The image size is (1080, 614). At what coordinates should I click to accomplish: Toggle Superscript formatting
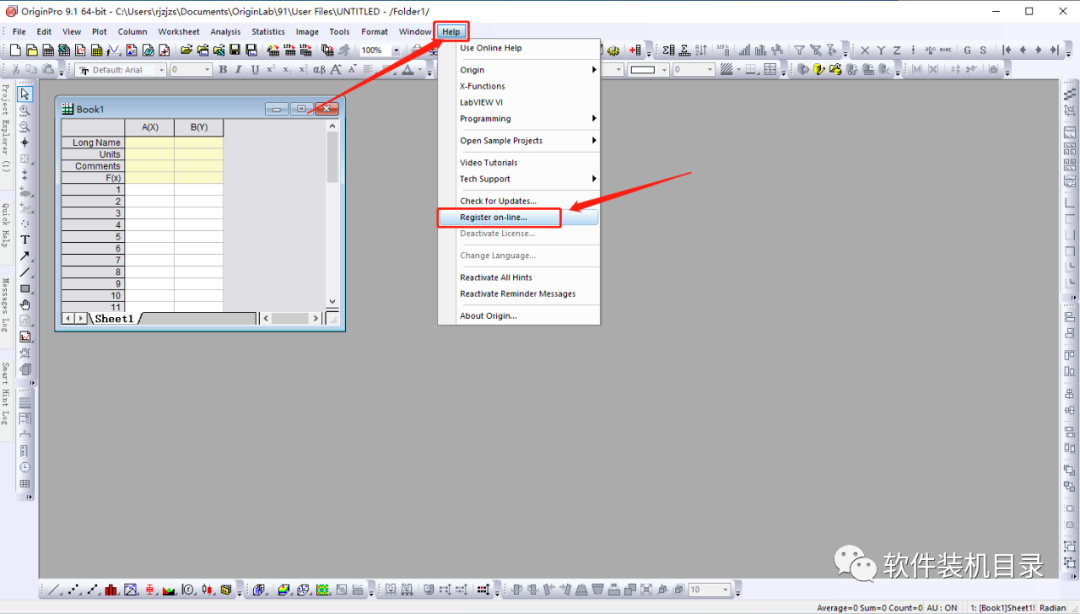point(271,70)
